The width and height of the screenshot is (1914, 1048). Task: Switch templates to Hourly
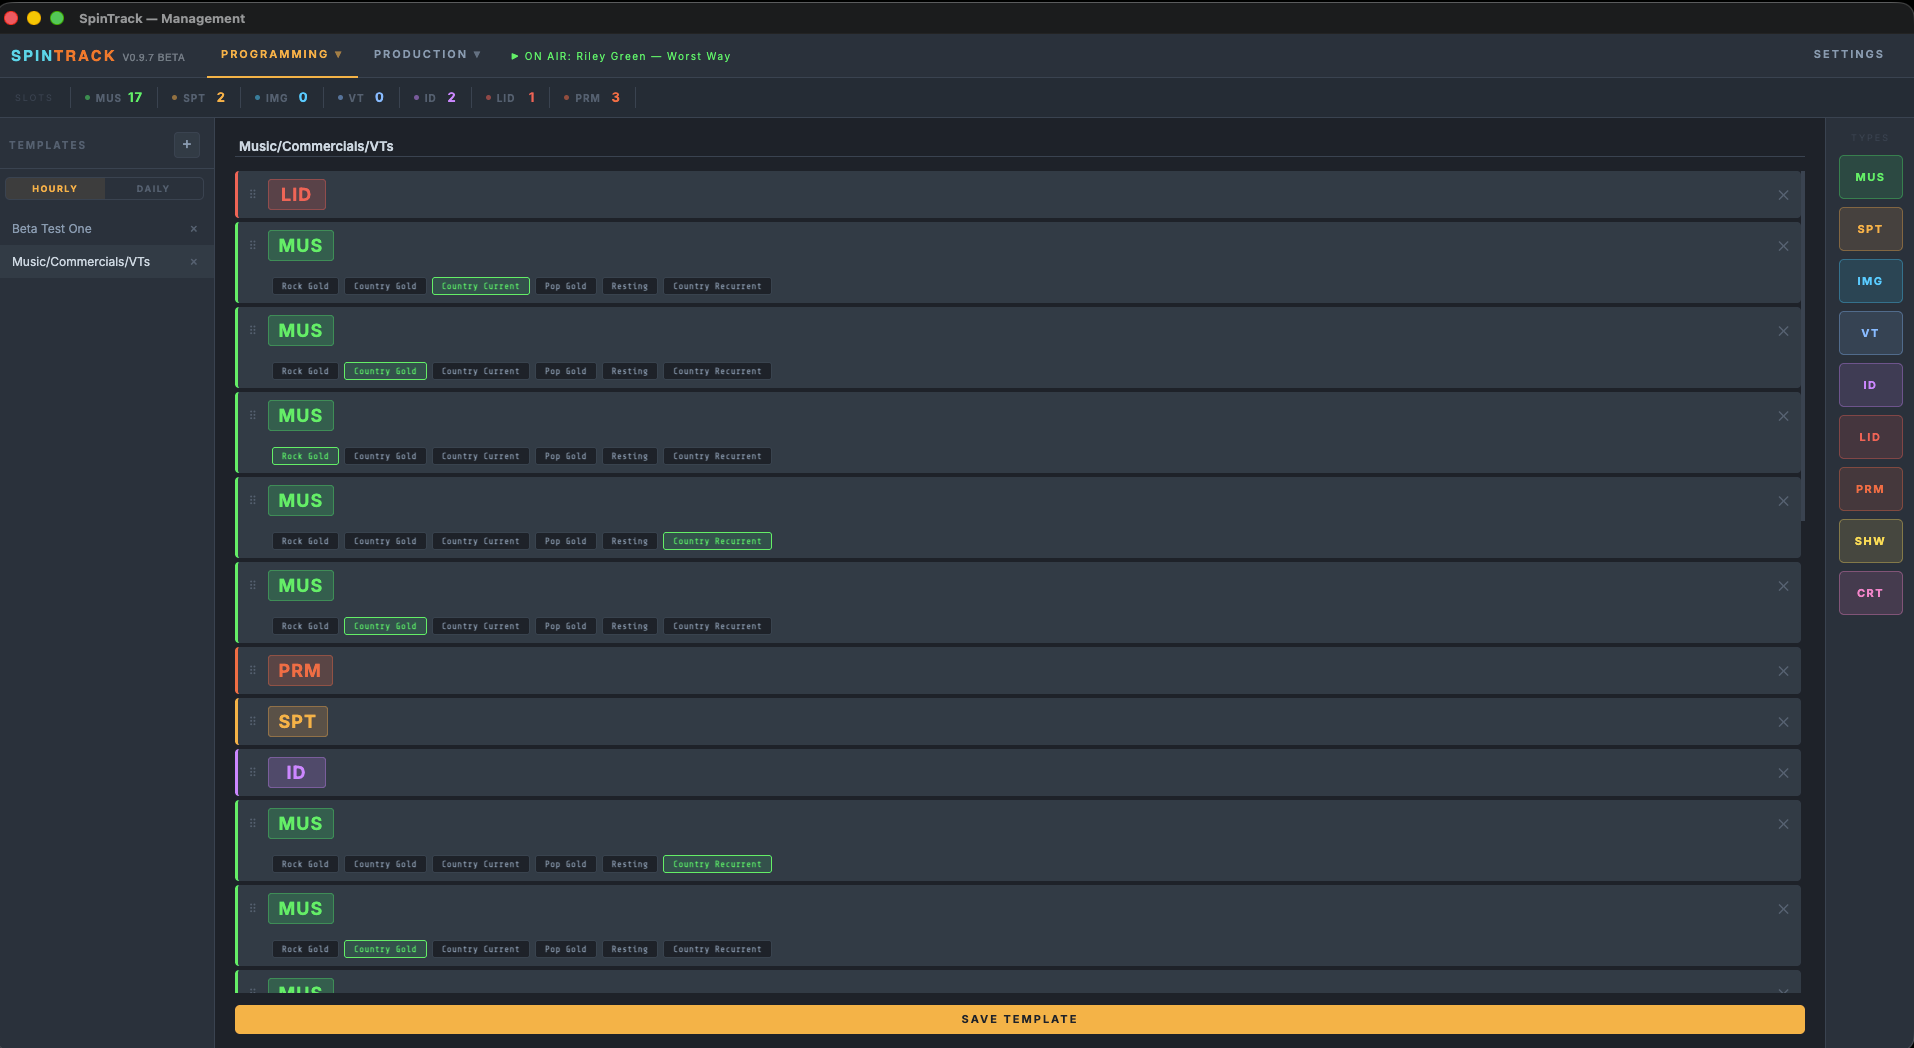[55, 189]
